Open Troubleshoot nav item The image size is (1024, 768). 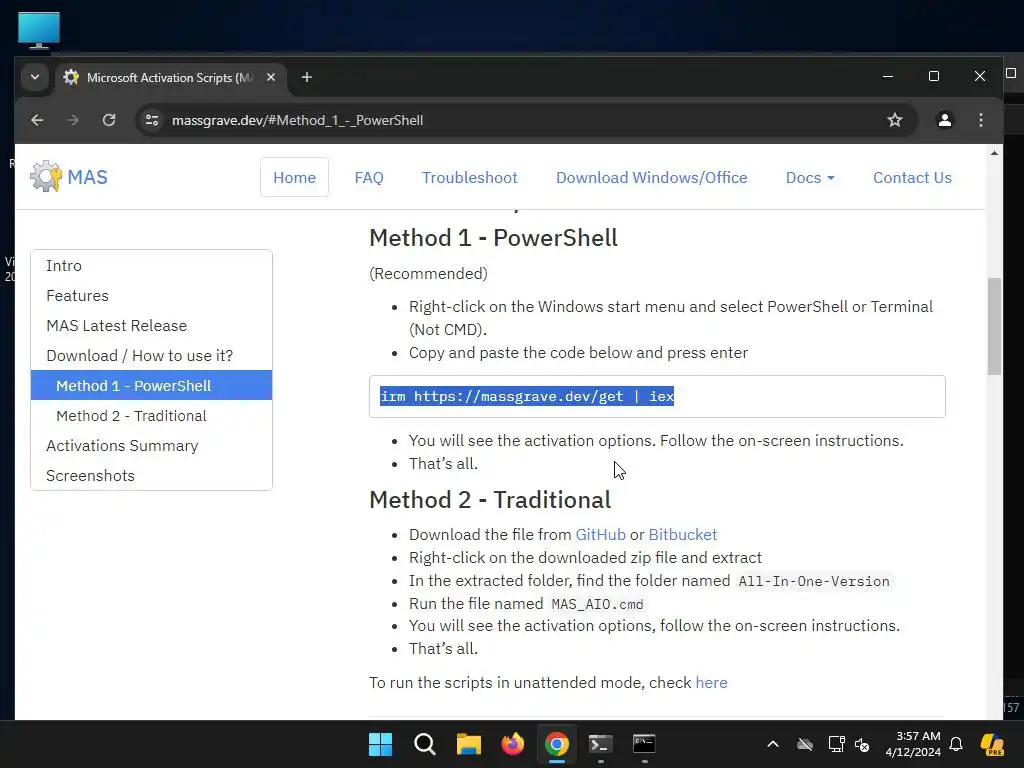[470, 178]
